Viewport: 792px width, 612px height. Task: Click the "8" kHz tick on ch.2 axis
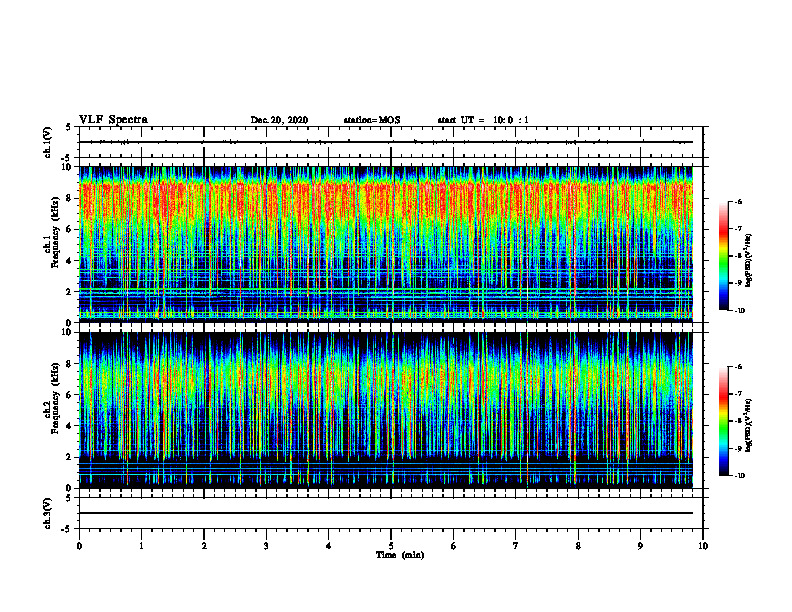[x=69, y=364]
